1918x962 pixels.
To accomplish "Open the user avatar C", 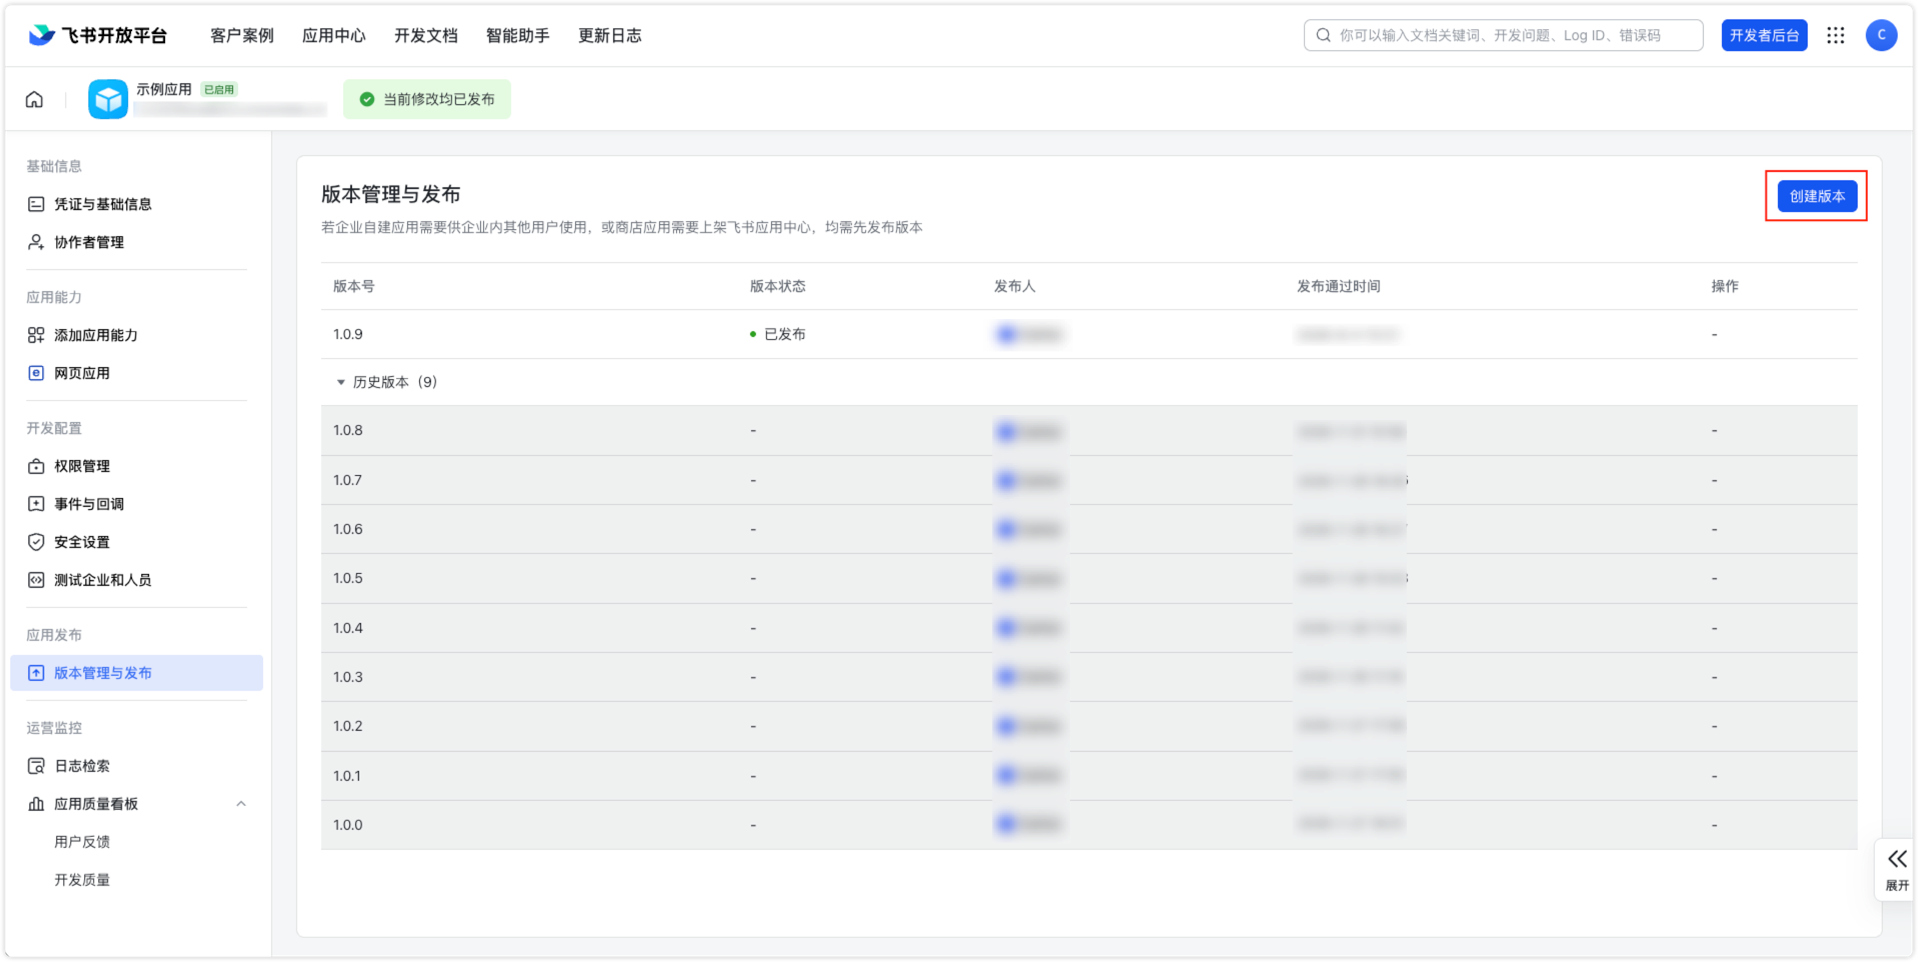I will point(1881,35).
